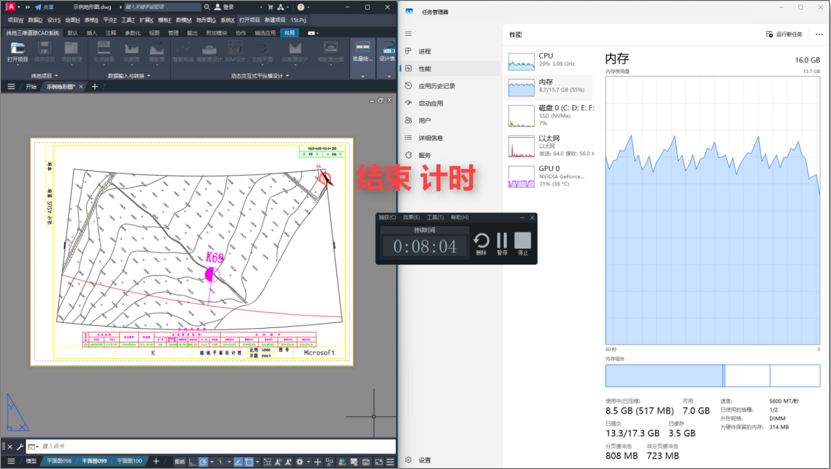The height and width of the screenshot is (469, 831).
Task: Click 运行新任务 (Run new task) button
Action: coord(784,34)
